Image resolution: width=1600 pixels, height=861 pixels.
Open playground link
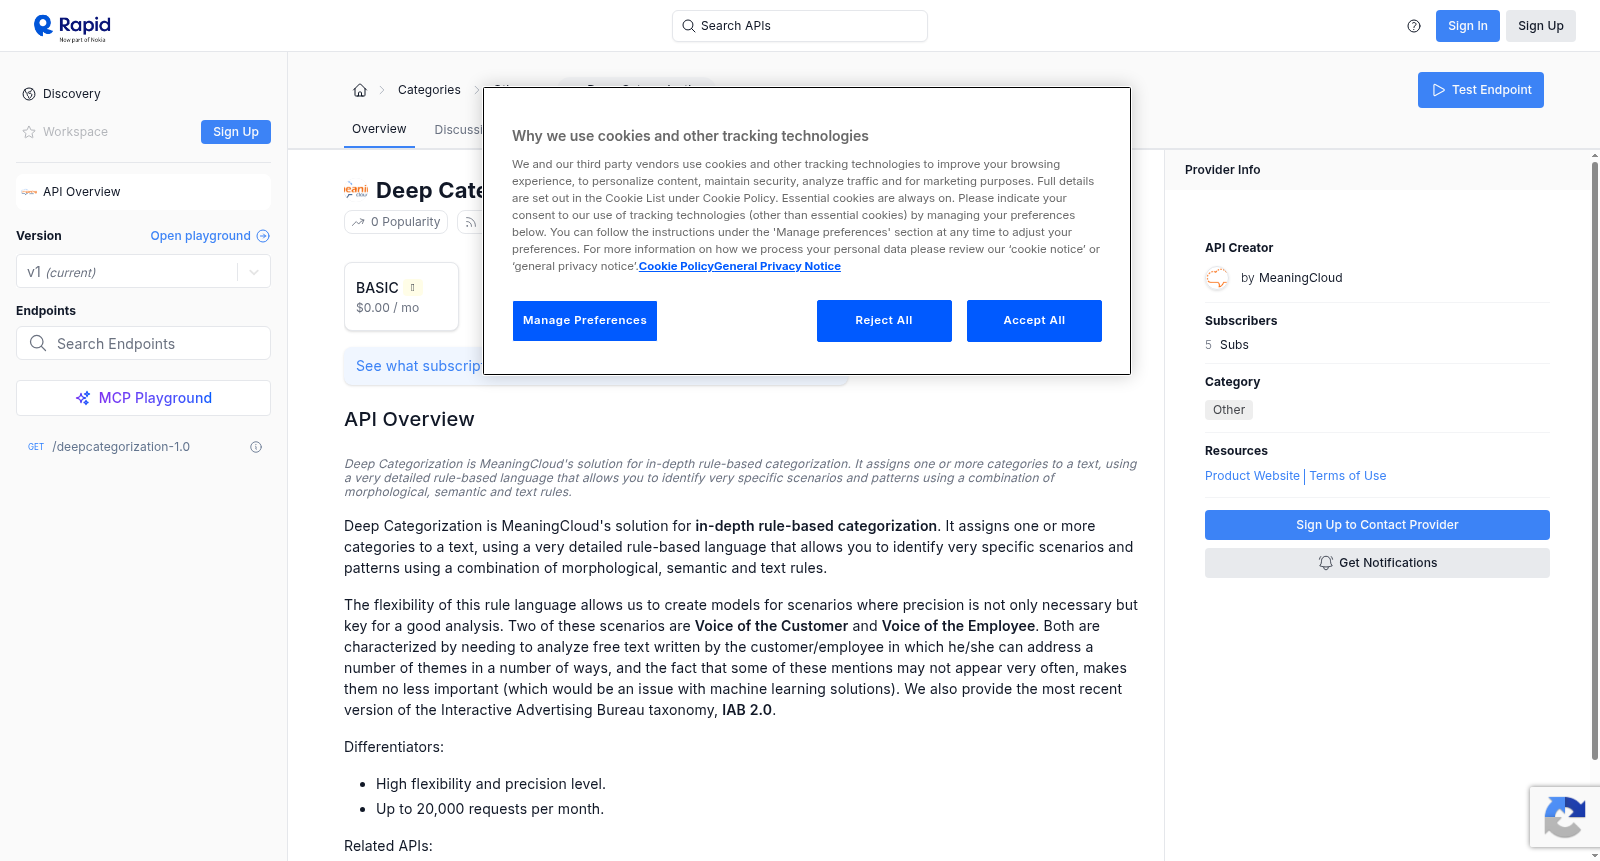pyautogui.click(x=210, y=236)
